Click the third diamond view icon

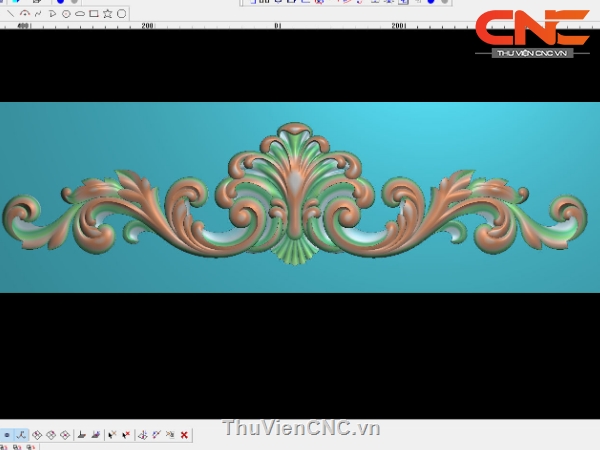pos(65,435)
